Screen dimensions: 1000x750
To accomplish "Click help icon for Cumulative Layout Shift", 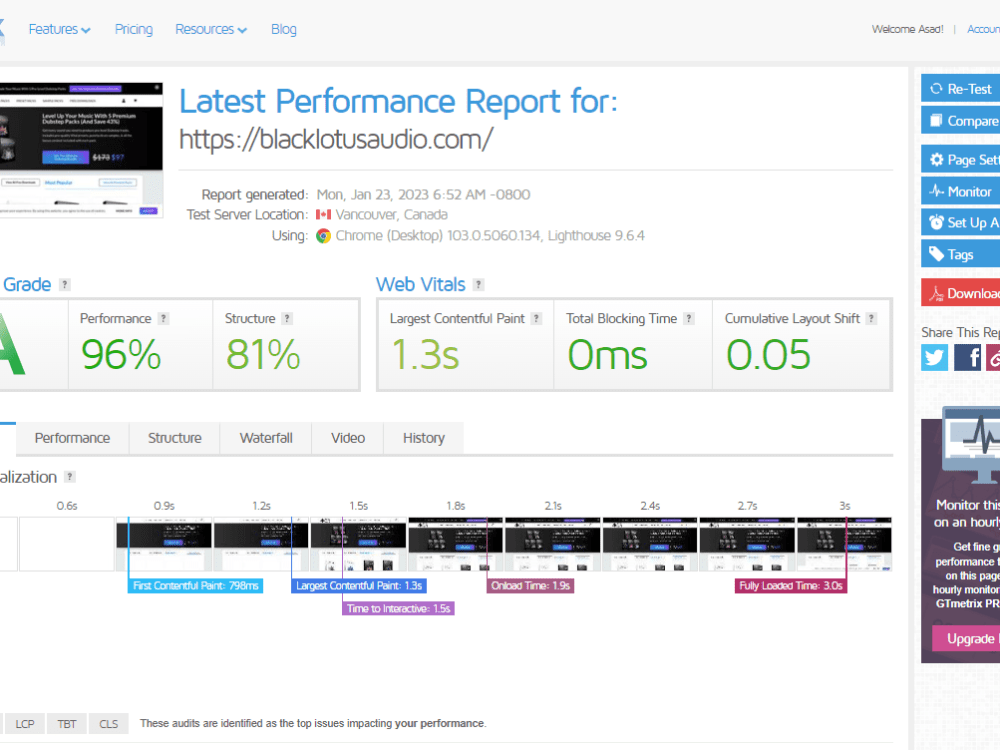I will 871,318.
